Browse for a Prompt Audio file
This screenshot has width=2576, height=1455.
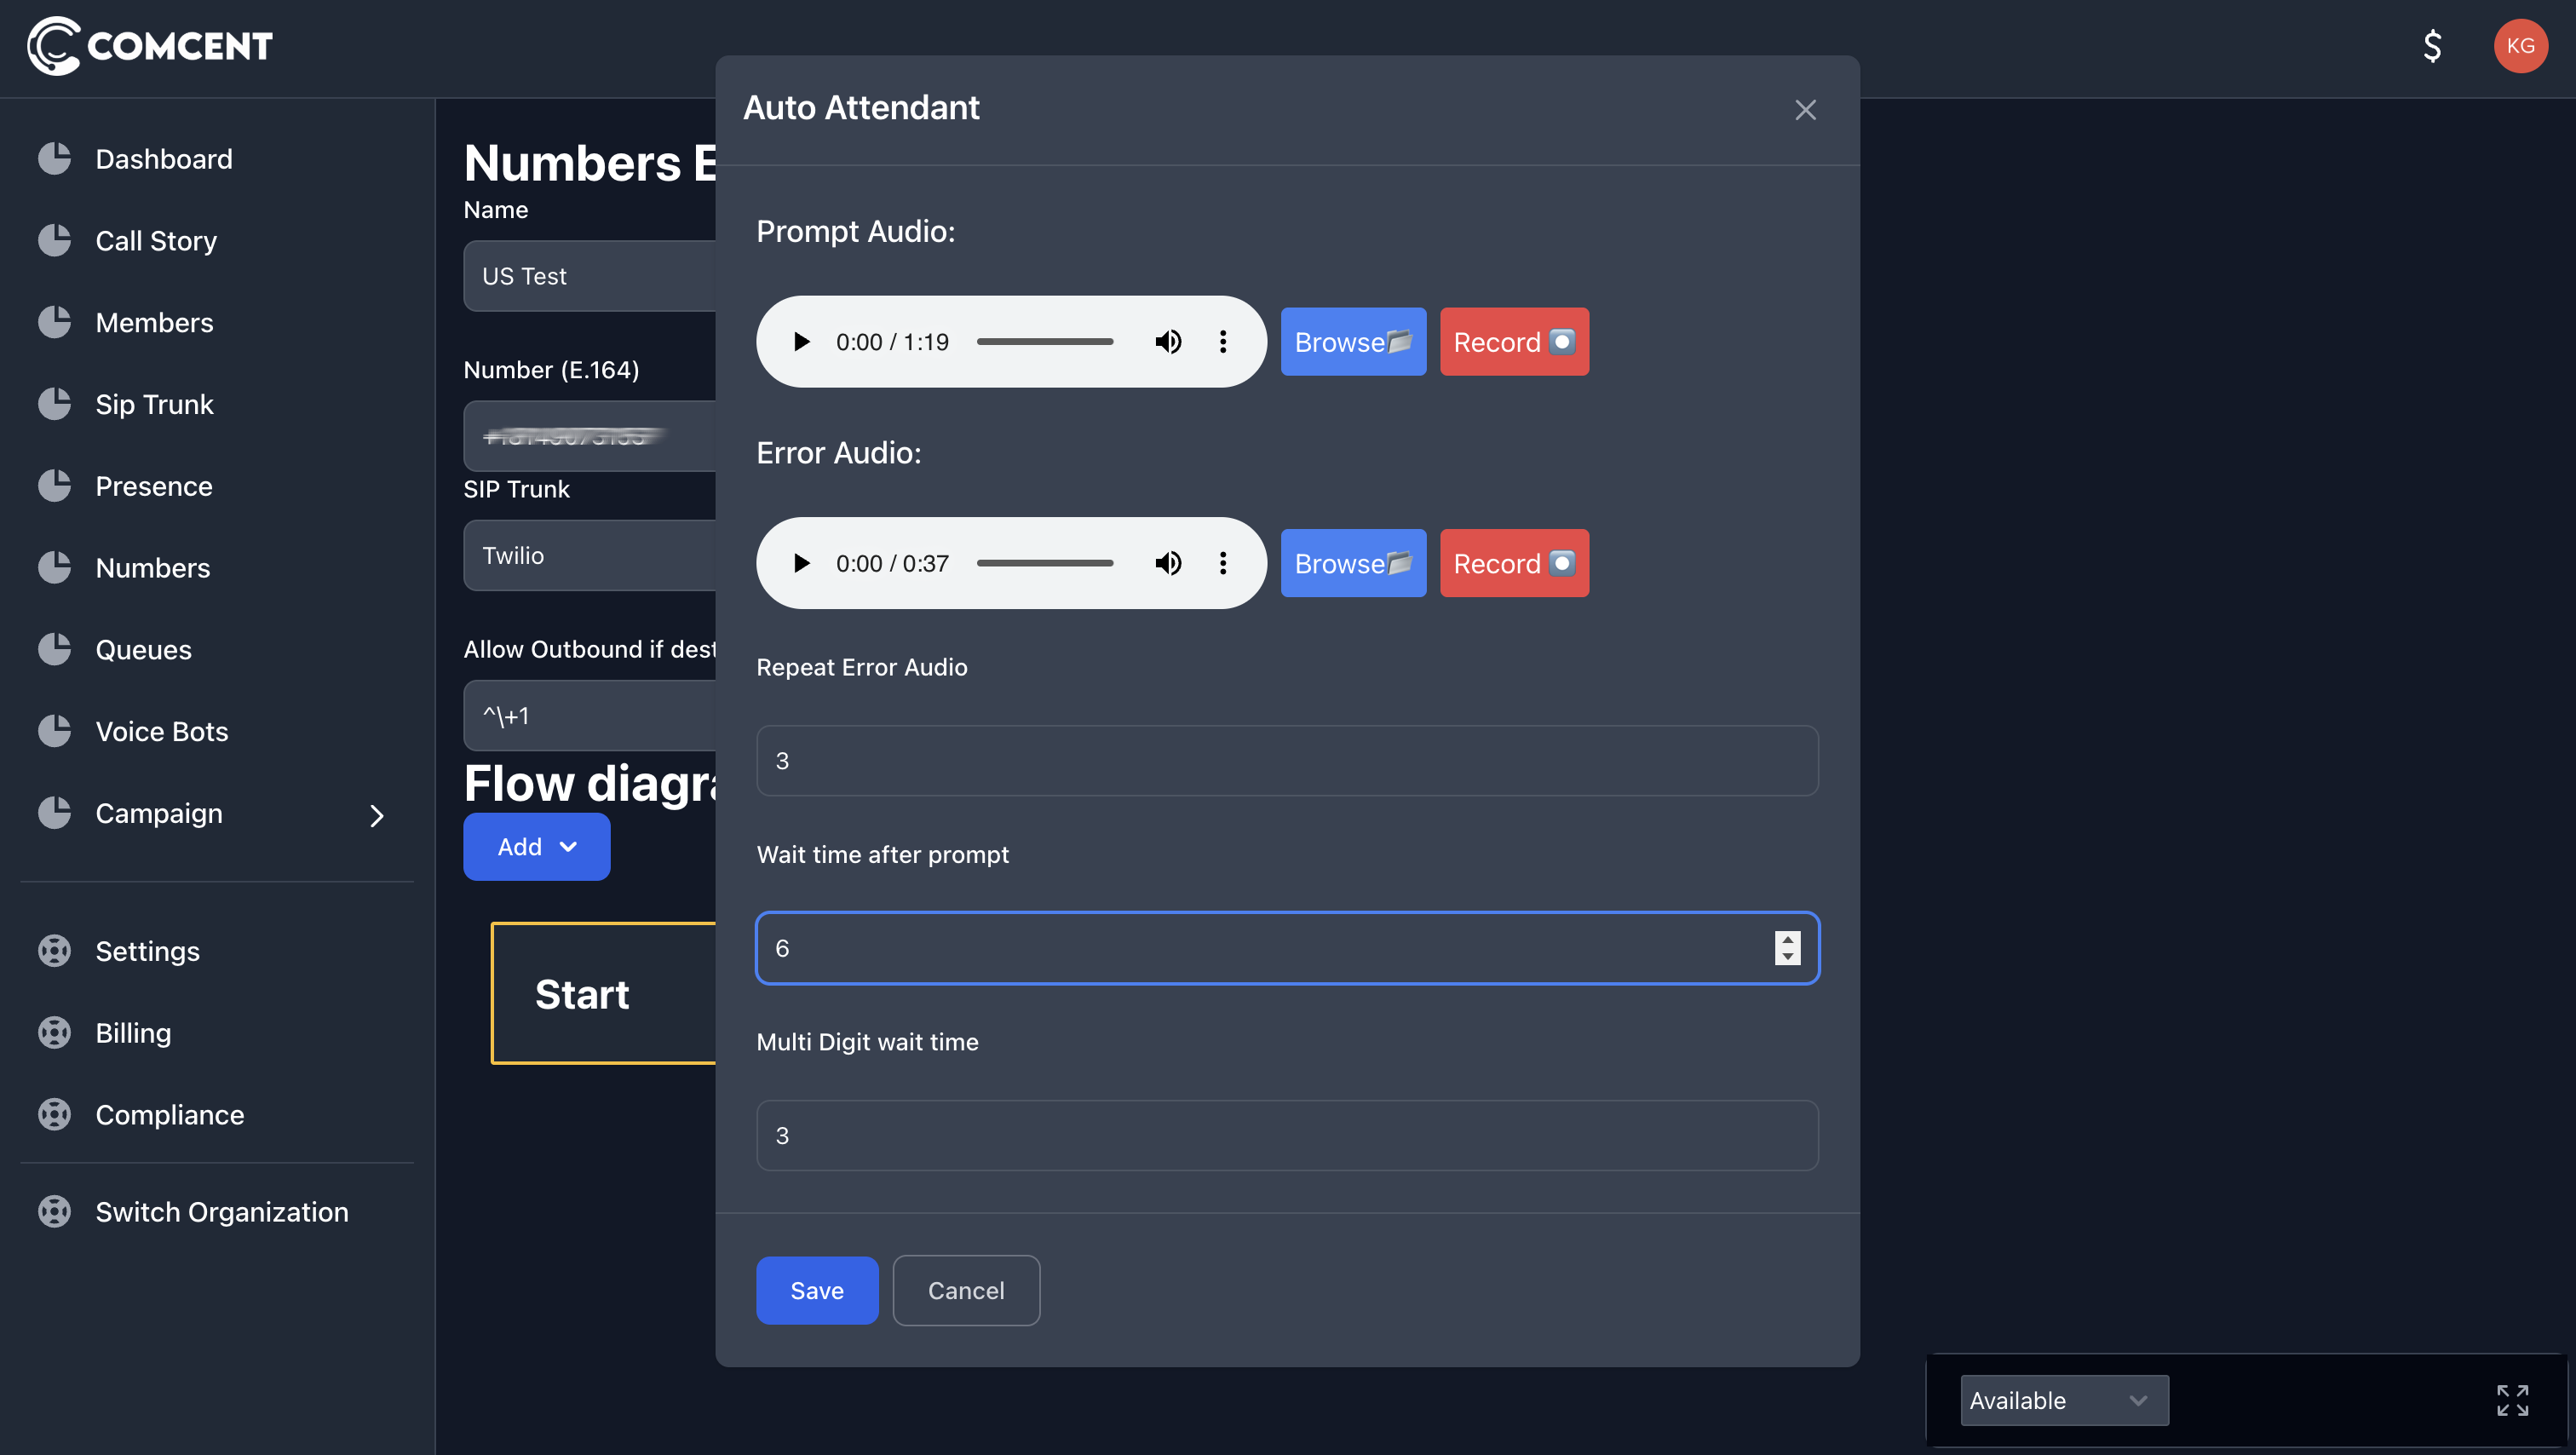tap(1353, 342)
